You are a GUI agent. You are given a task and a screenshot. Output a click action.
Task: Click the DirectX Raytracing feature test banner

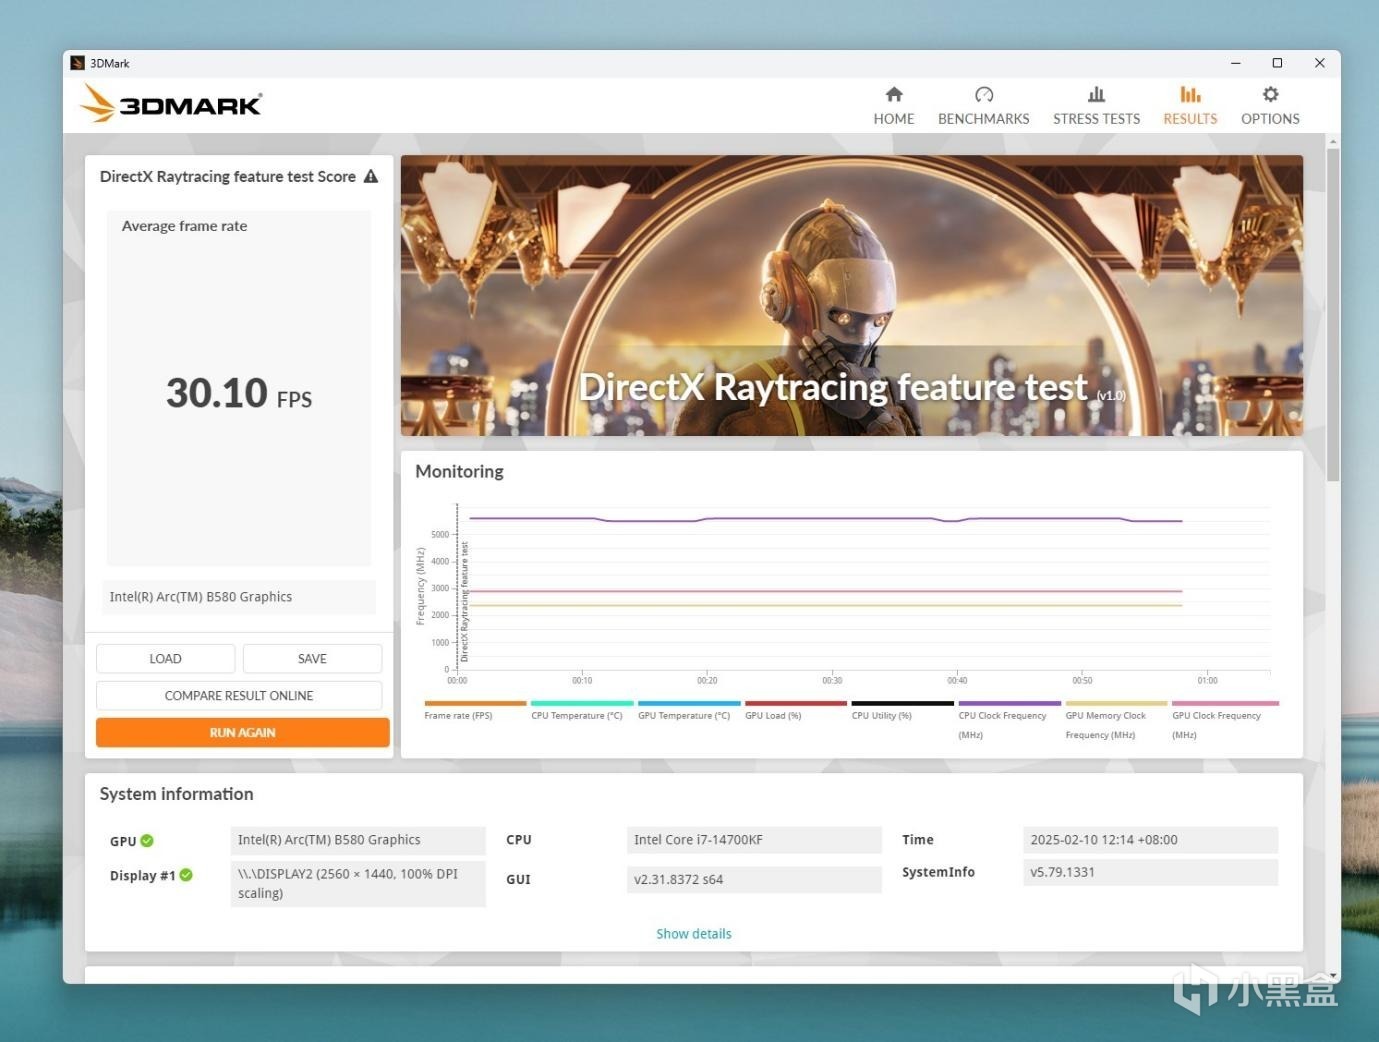point(852,295)
